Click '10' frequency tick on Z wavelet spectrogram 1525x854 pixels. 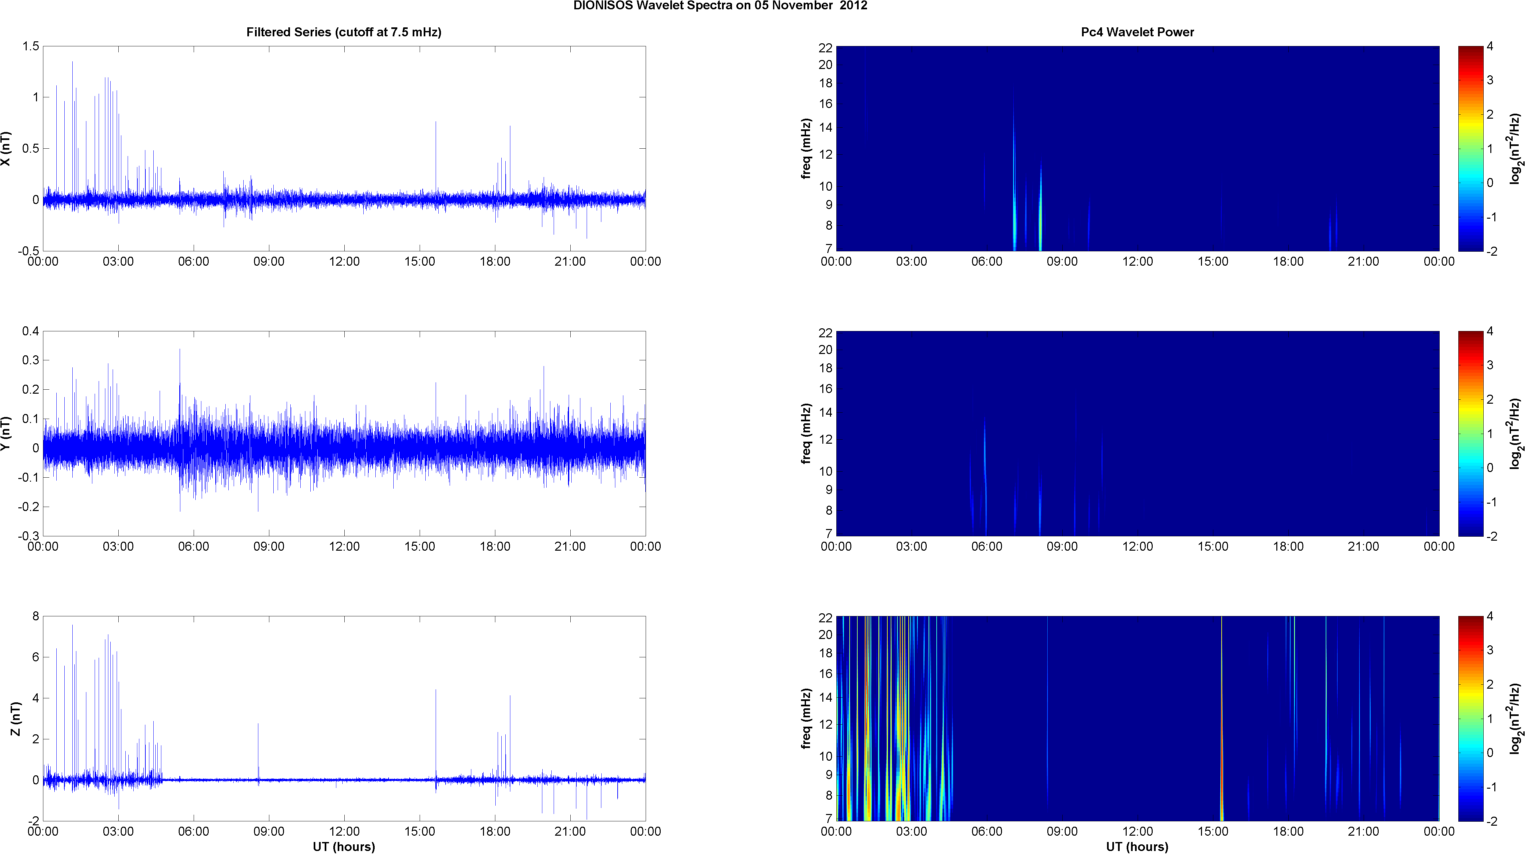(x=826, y=757)
